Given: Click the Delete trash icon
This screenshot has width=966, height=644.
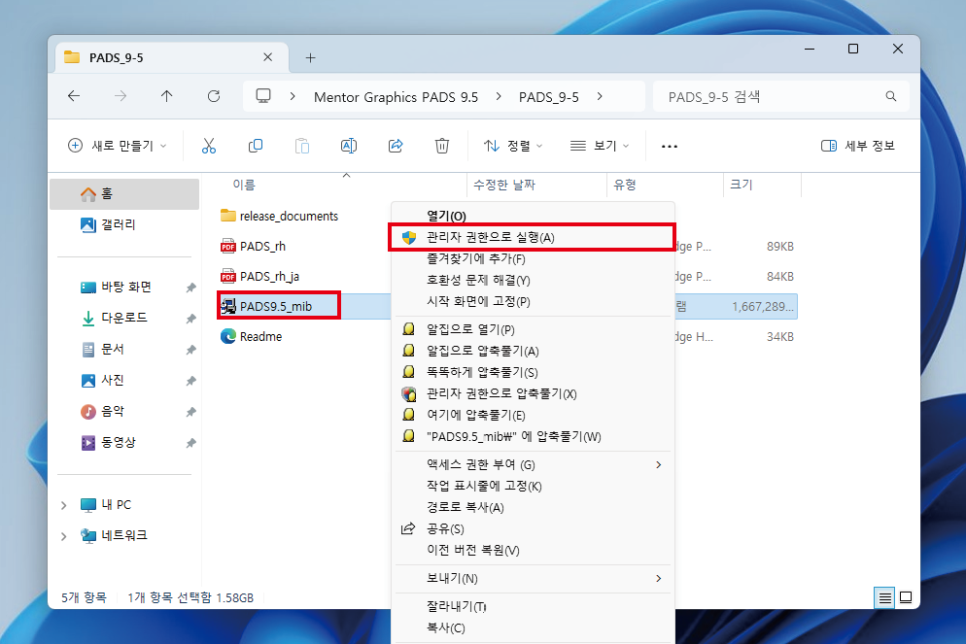Looking at the screenshot, I should [x=442, y=146].
